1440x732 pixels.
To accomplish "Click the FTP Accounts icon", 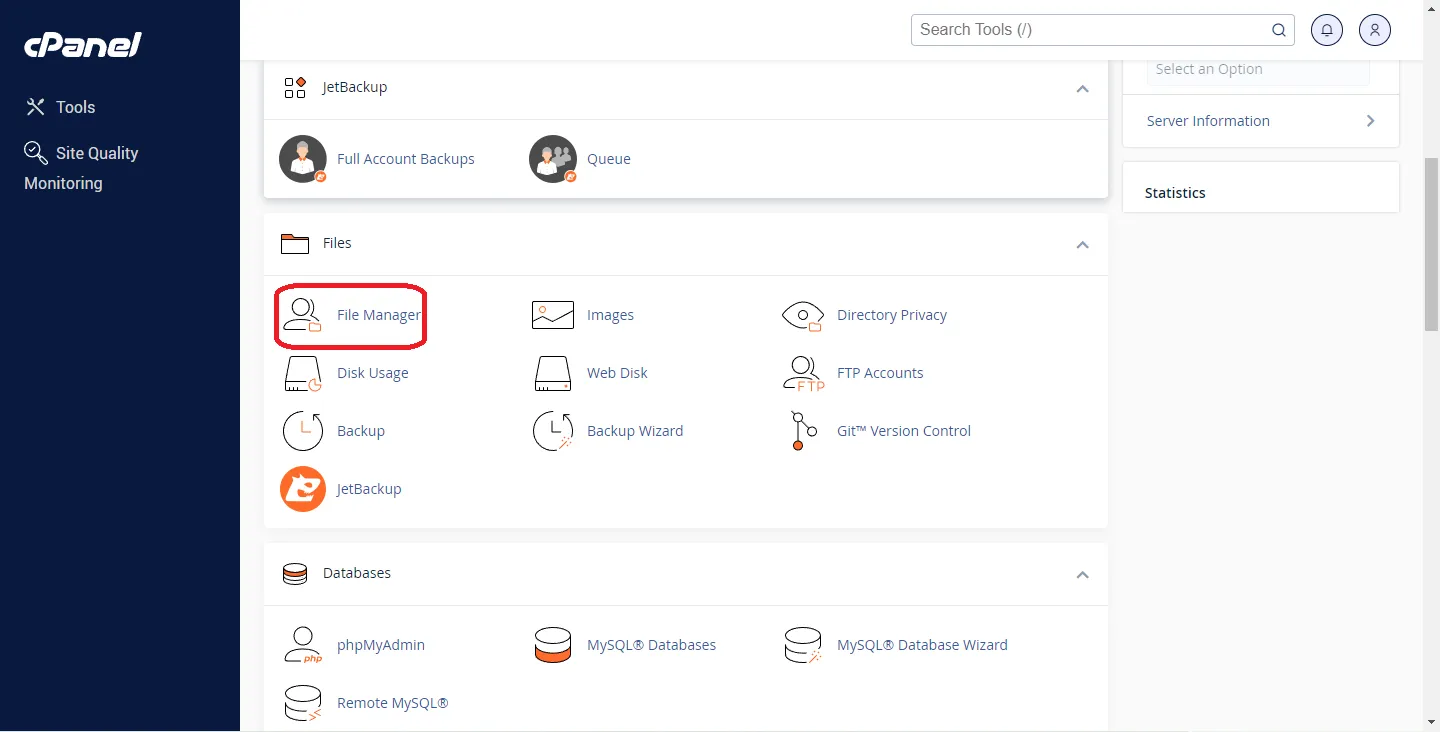I will [x=803, y=373].
